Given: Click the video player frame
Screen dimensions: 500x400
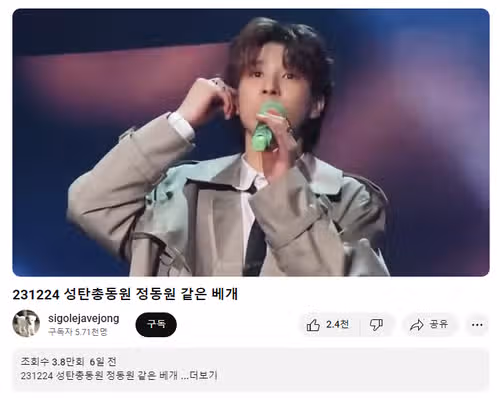Looking at the screenshot, I should click(251, 142).
